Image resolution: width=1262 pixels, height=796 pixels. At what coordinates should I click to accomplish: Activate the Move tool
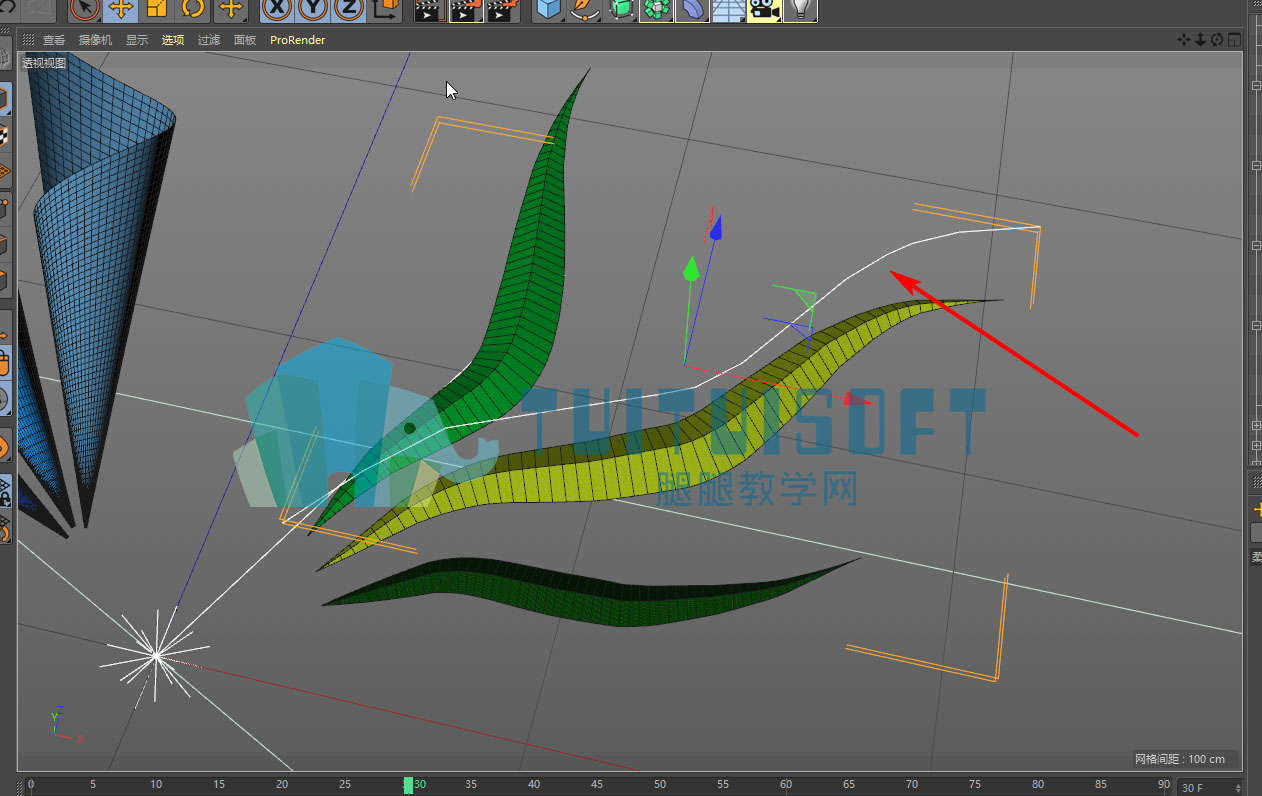pyautogui.click(x=121, y=10)
